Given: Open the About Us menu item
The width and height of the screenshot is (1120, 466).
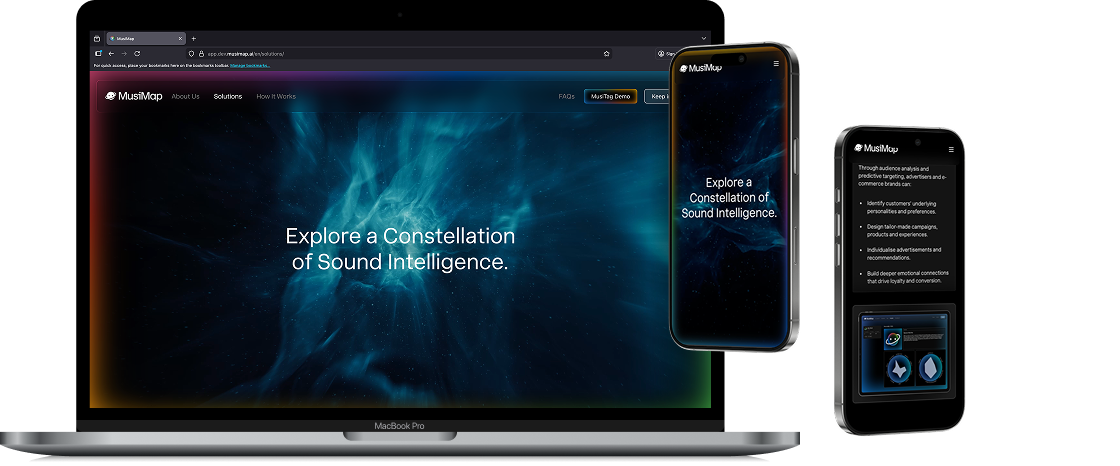Looking at the screenshot, I should click(185, 96).
